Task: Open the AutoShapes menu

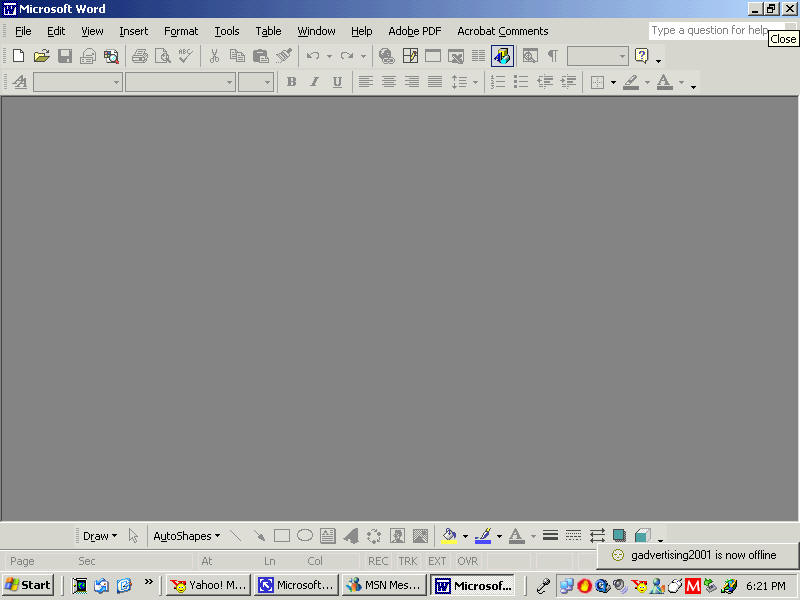Action: pos(187,536)
